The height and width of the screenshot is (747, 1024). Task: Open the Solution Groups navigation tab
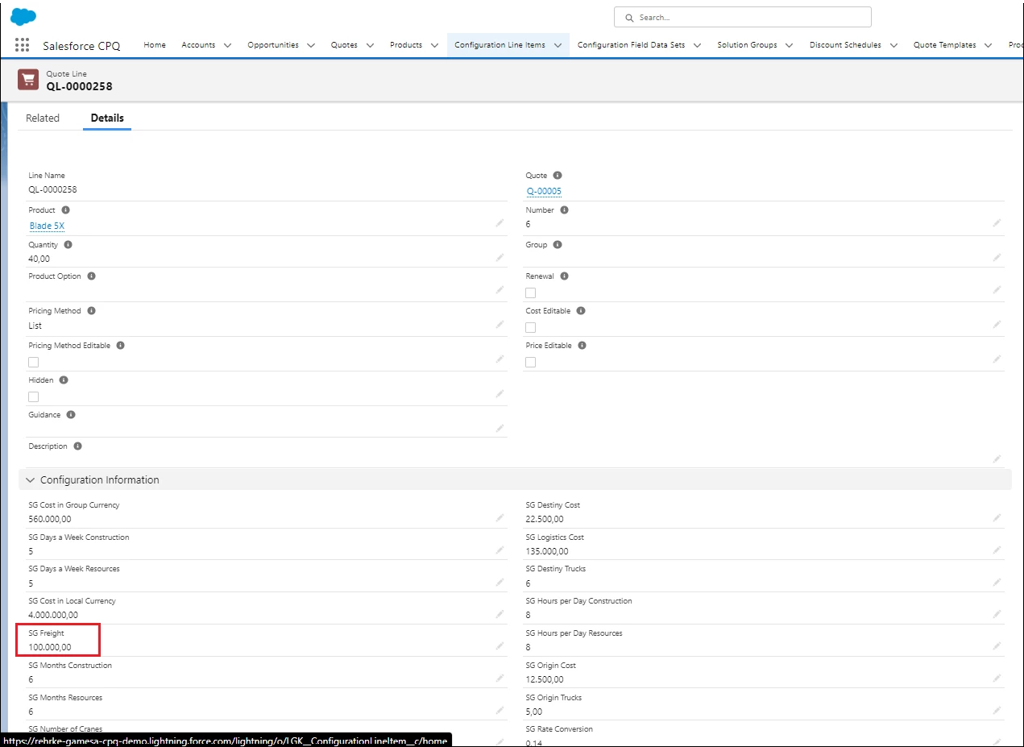point(747,45)
